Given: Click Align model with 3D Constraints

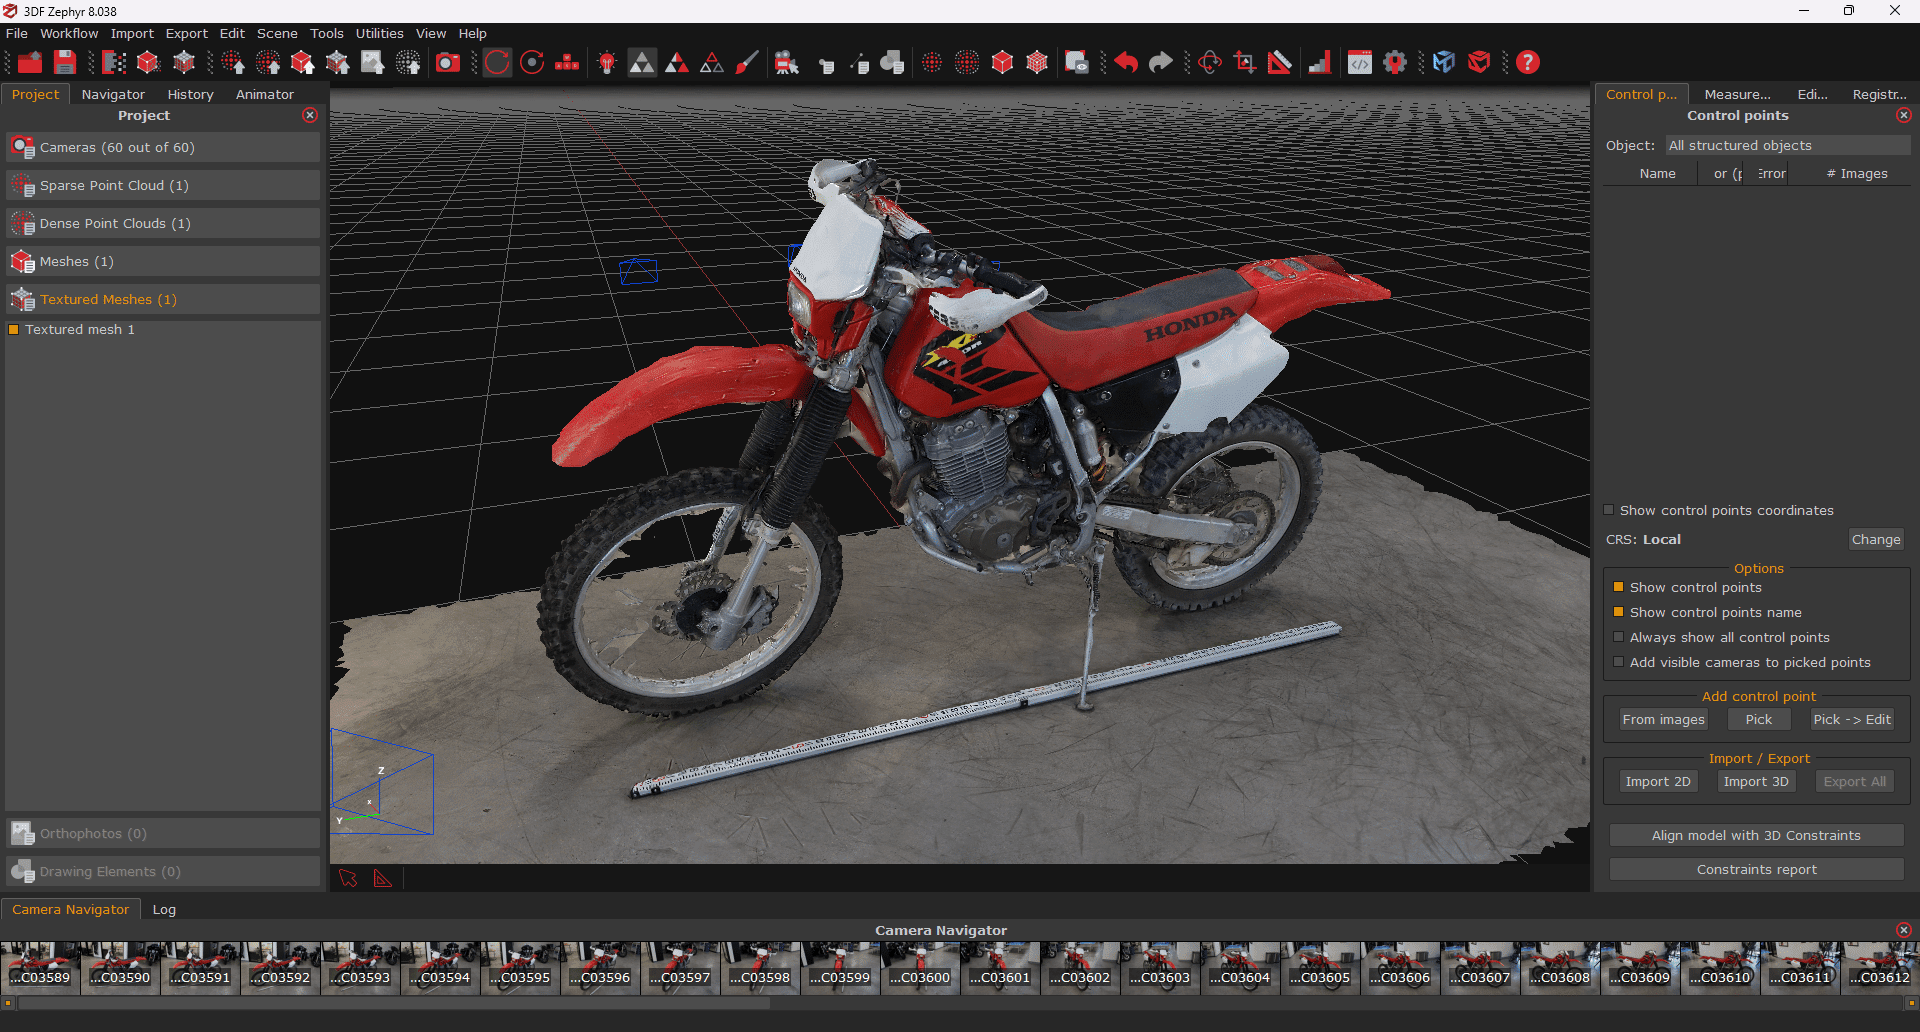Looking at the screenshot, I should click(x=1756, y=835).
